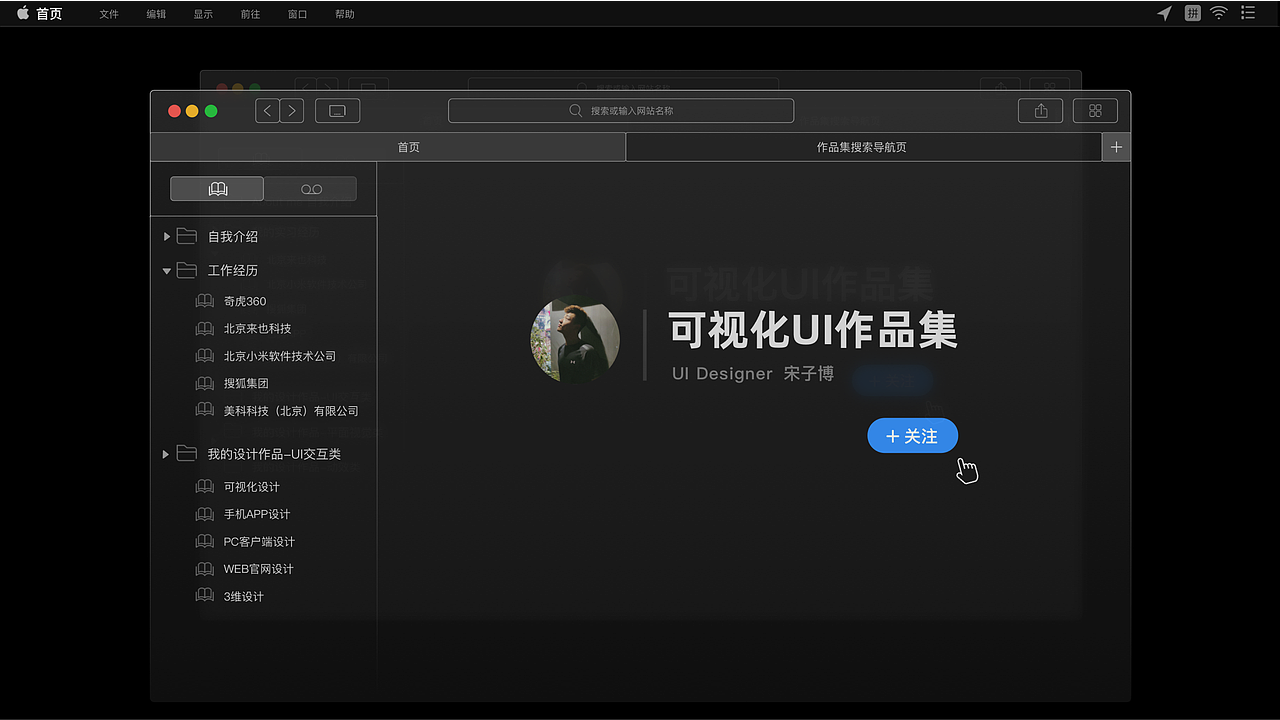This screenshot has width=1280, height=720.
Task: Click the Wi-Fi icon in the menu bar
Action: (x=1218, y=13)
